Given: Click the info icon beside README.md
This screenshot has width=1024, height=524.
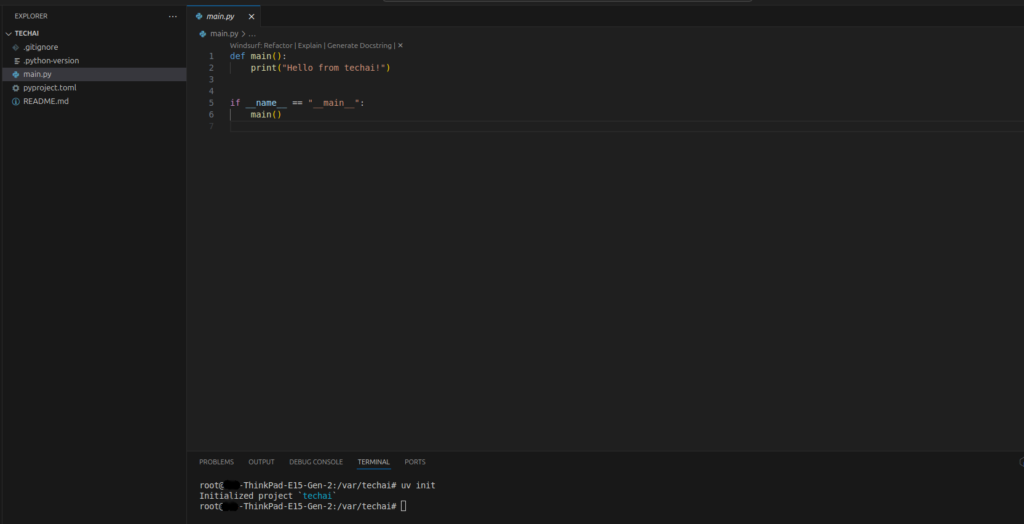Looking at the screenshot, I should [16, 101].
